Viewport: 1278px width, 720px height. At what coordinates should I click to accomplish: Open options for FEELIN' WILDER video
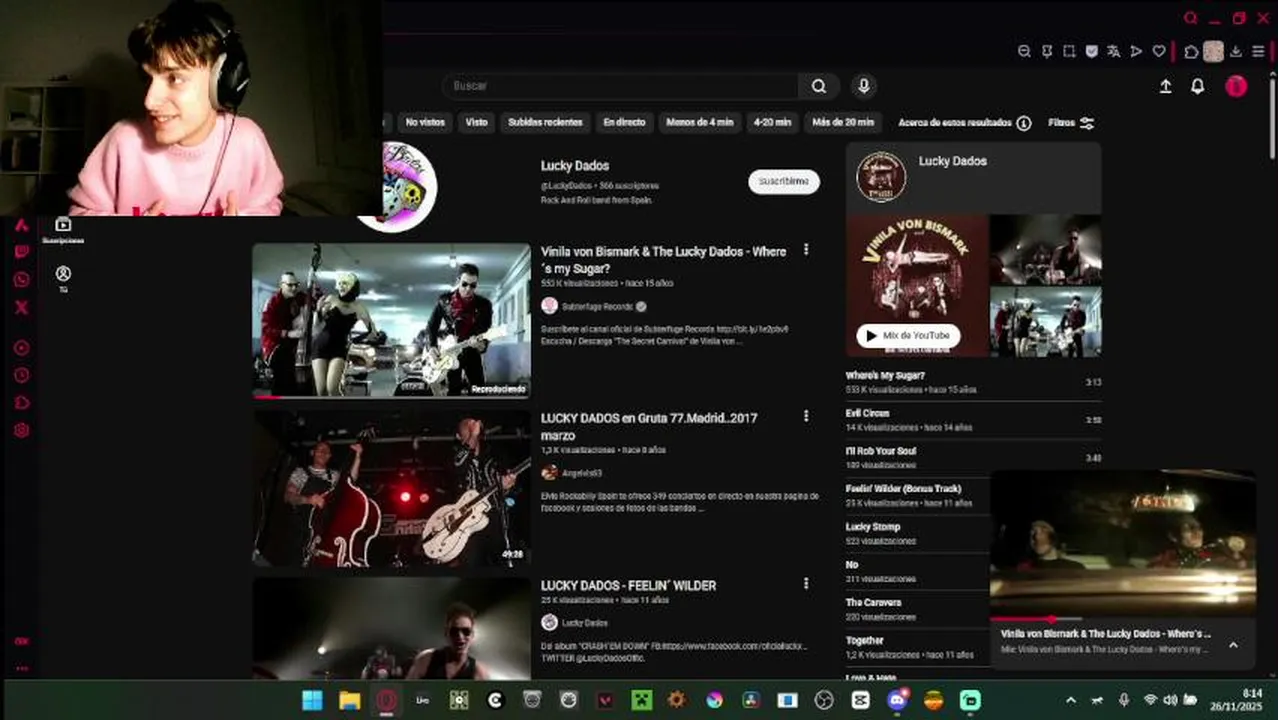click(806, 583)
